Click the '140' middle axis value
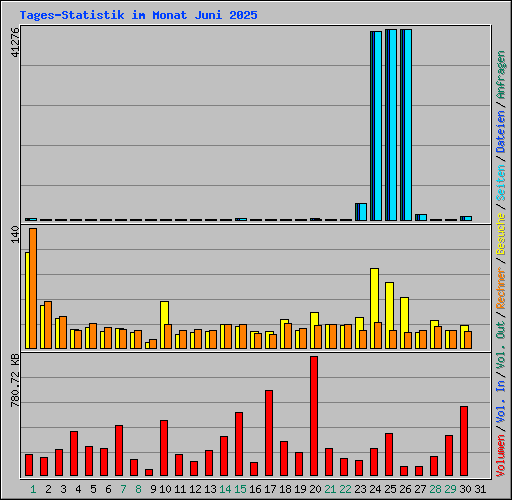The height and width of the screenshot is (500, 512). click(15, 234)
